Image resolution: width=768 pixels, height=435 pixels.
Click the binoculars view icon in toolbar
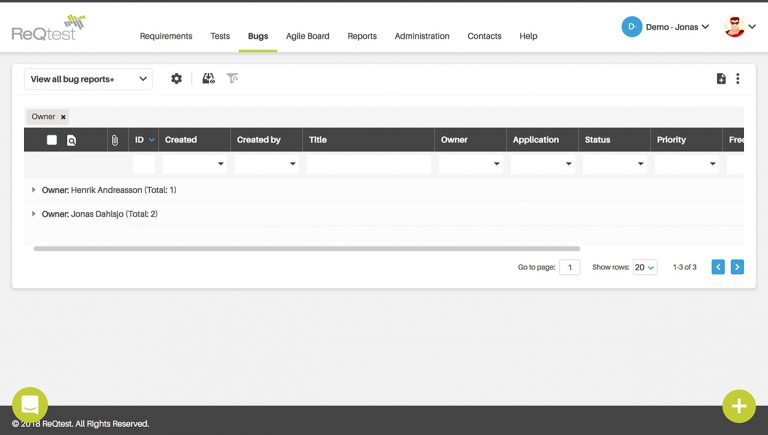point(209,78)
